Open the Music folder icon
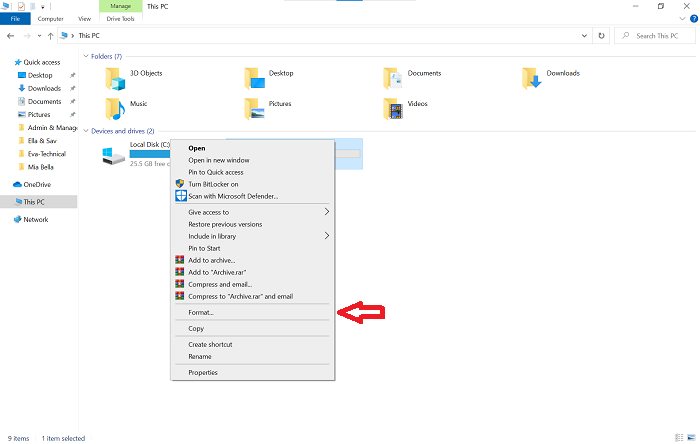 [115, 109]
